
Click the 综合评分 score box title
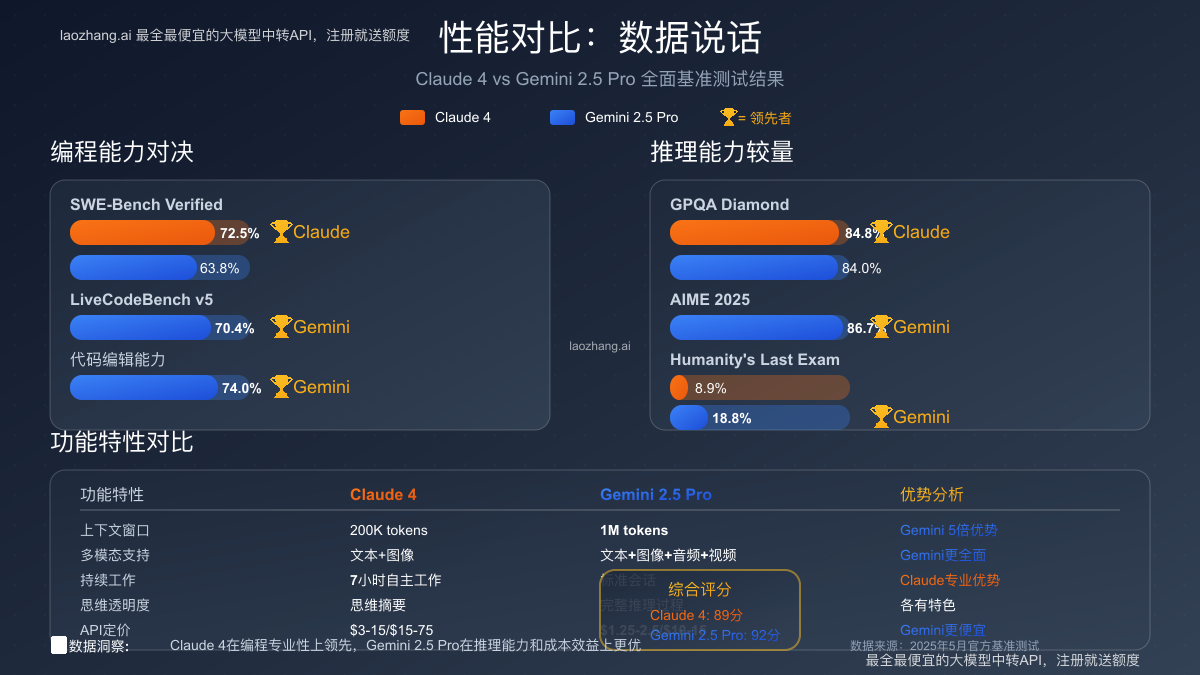click(x=700, y=590)
